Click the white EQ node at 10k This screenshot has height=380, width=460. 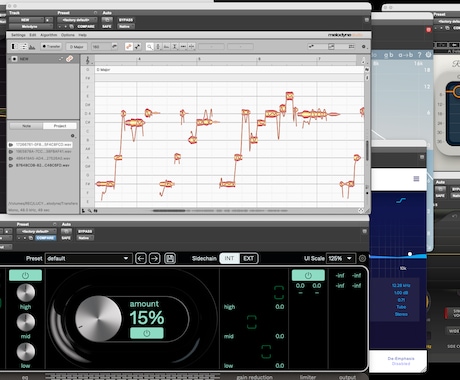[410, 254]
